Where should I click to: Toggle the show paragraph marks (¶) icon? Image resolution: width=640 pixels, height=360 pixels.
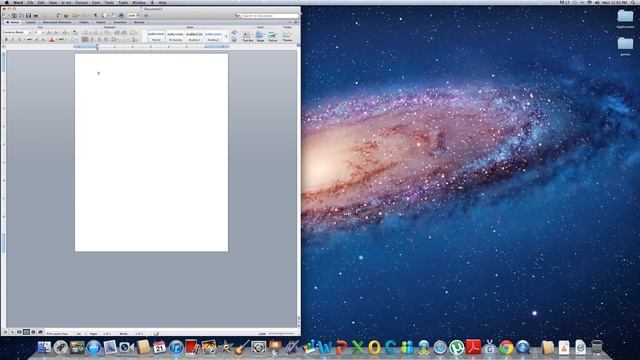pyautogui.click(x=96, y=16)
